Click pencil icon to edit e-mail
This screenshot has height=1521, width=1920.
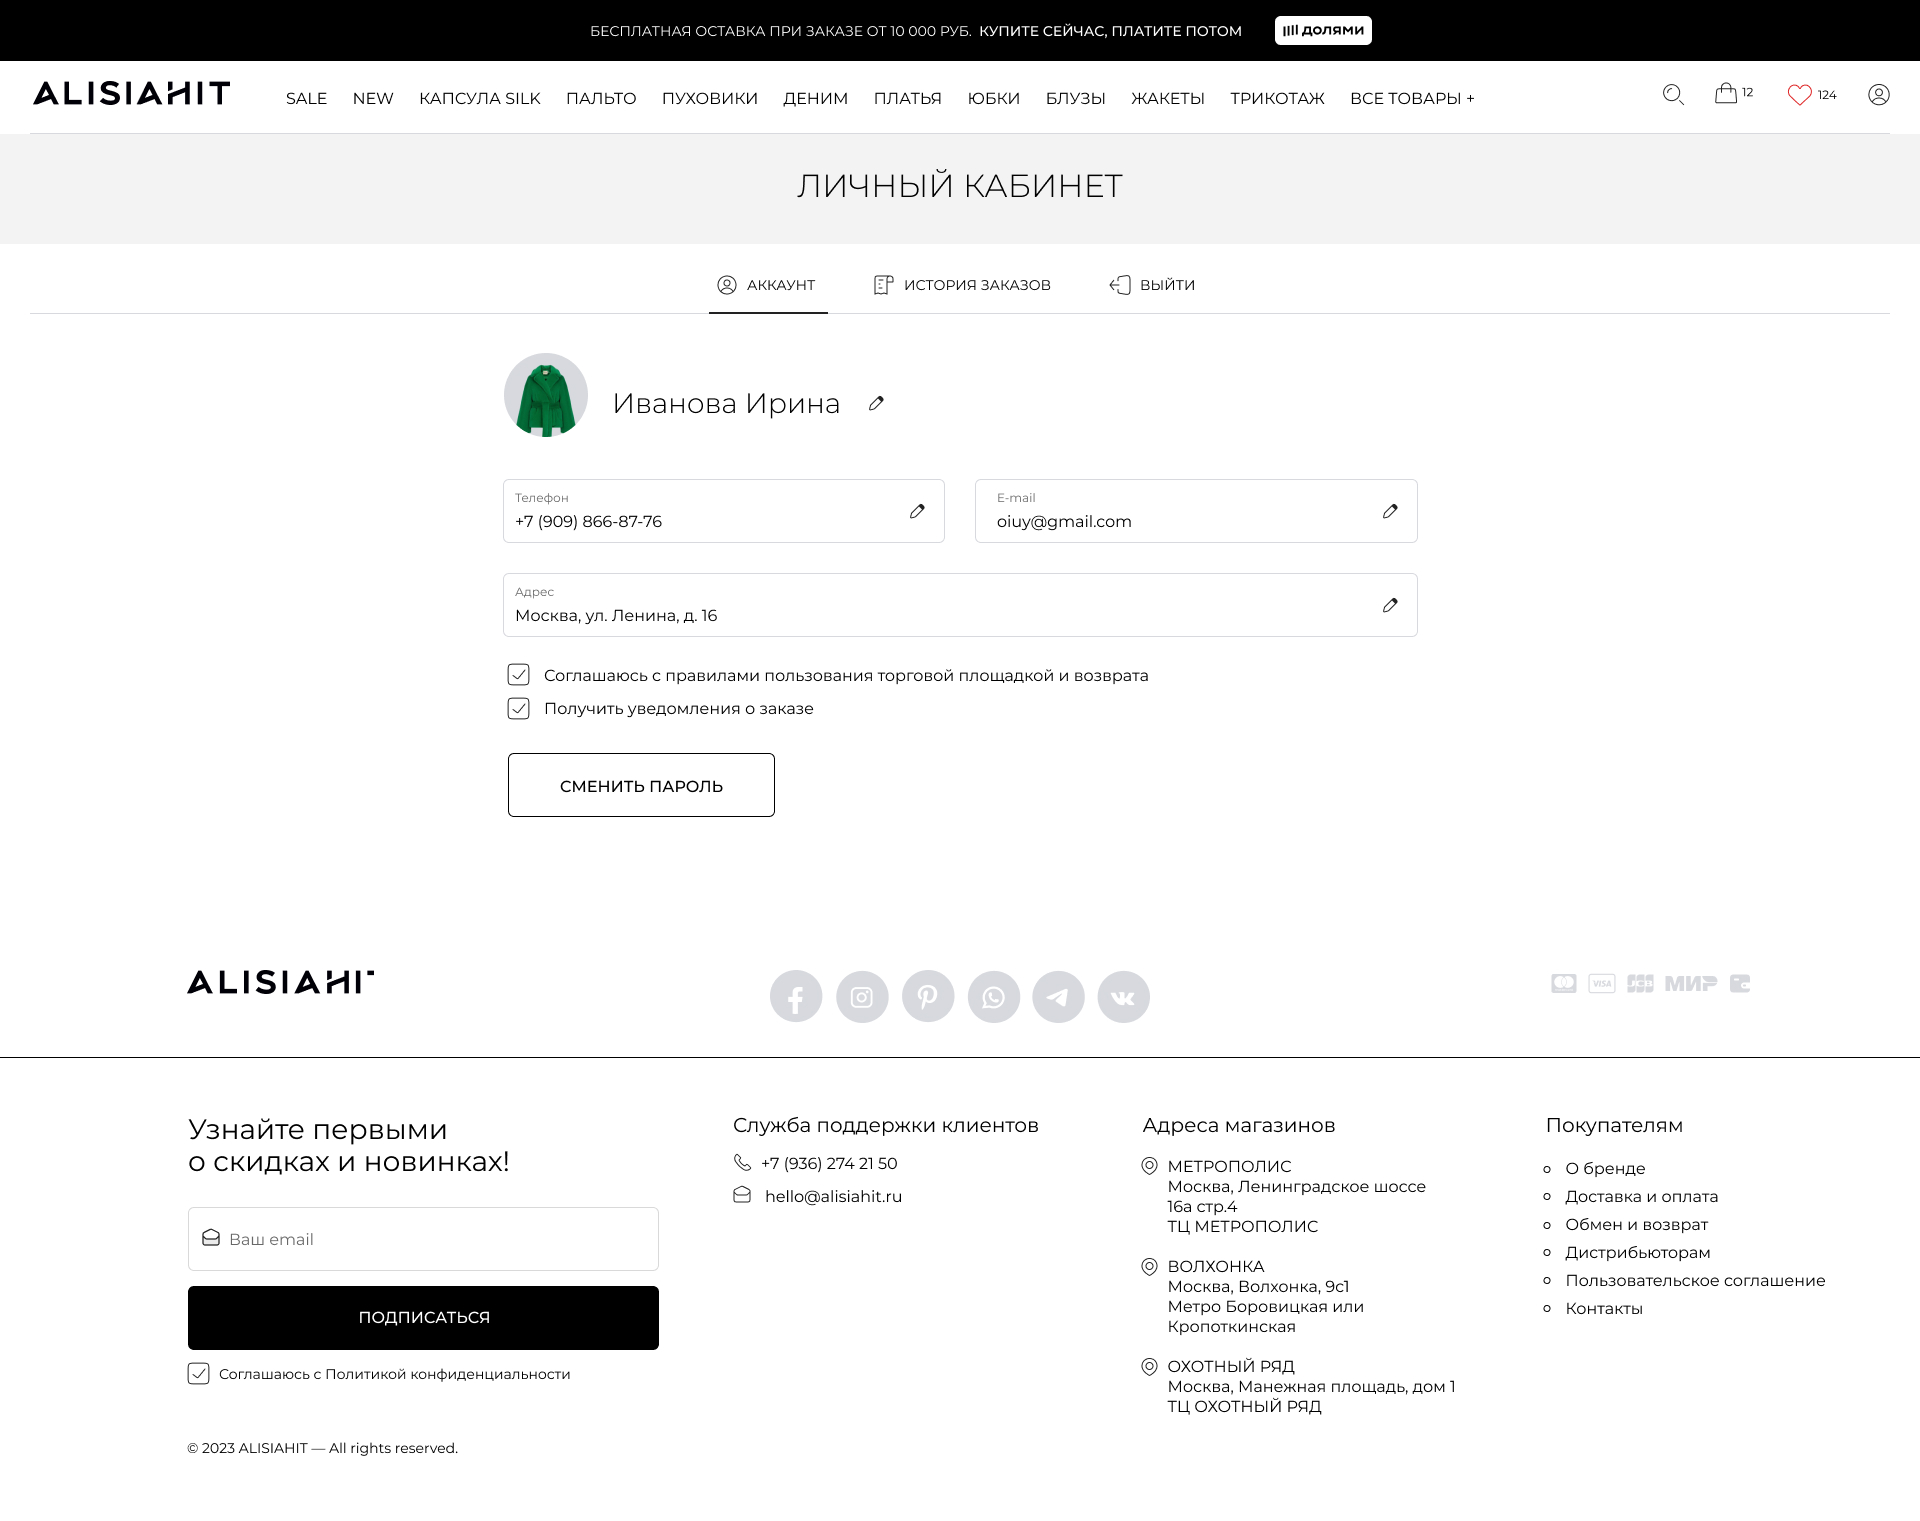click(x=1390, y=511)
